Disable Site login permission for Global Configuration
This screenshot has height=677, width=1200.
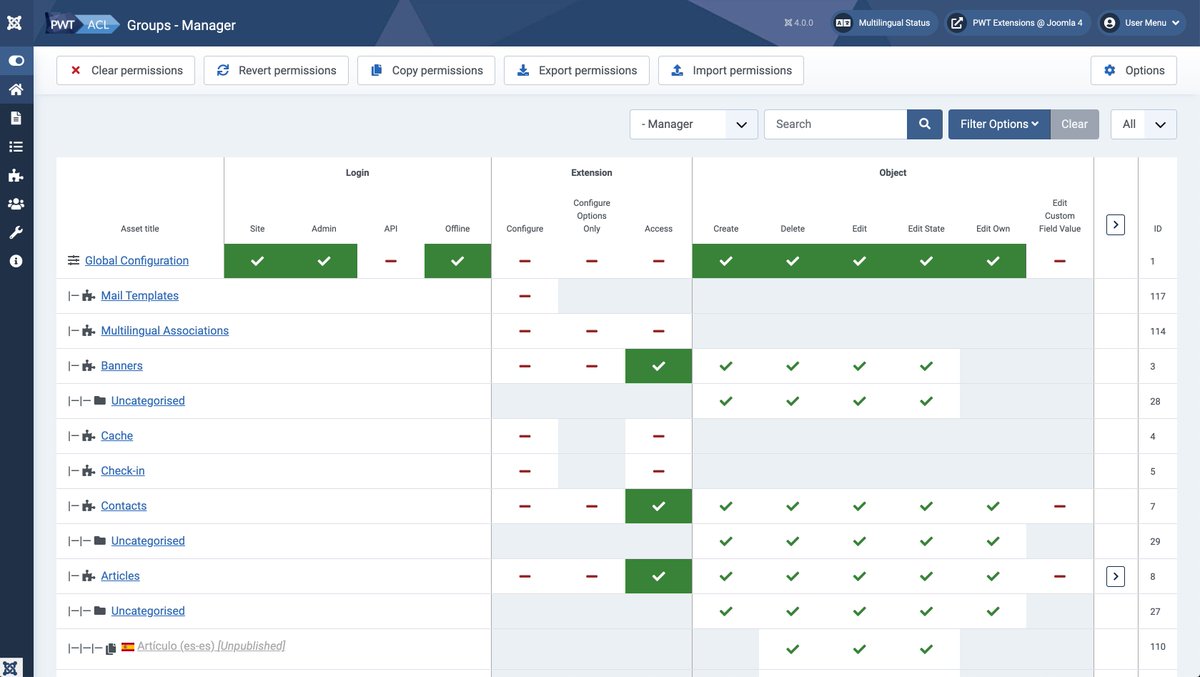click(256, 260)
